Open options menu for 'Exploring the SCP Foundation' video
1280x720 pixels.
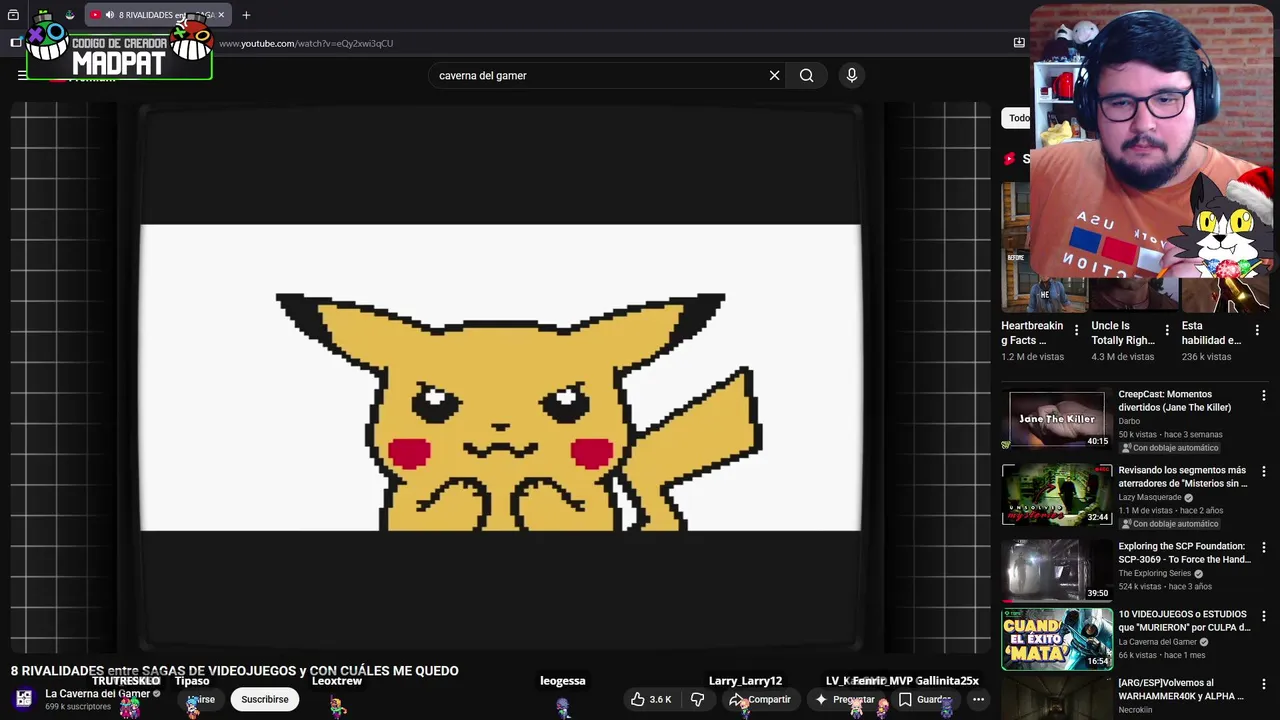(1263, 548)
